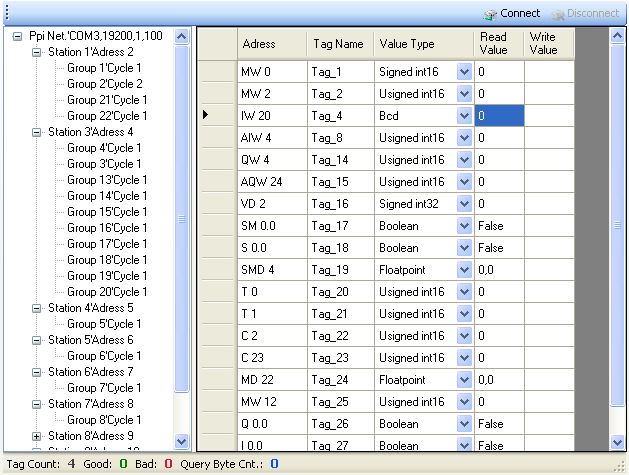
Task: Collapse Station 1'Adress 2 tree node
Action: 37,52
